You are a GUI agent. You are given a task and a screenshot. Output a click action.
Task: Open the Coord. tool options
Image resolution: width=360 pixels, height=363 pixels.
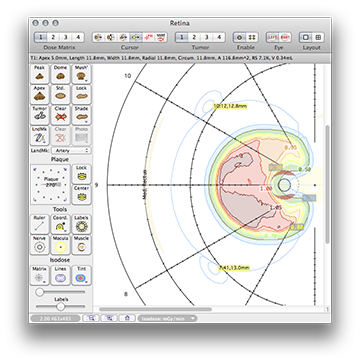click(x=60, y=224)
